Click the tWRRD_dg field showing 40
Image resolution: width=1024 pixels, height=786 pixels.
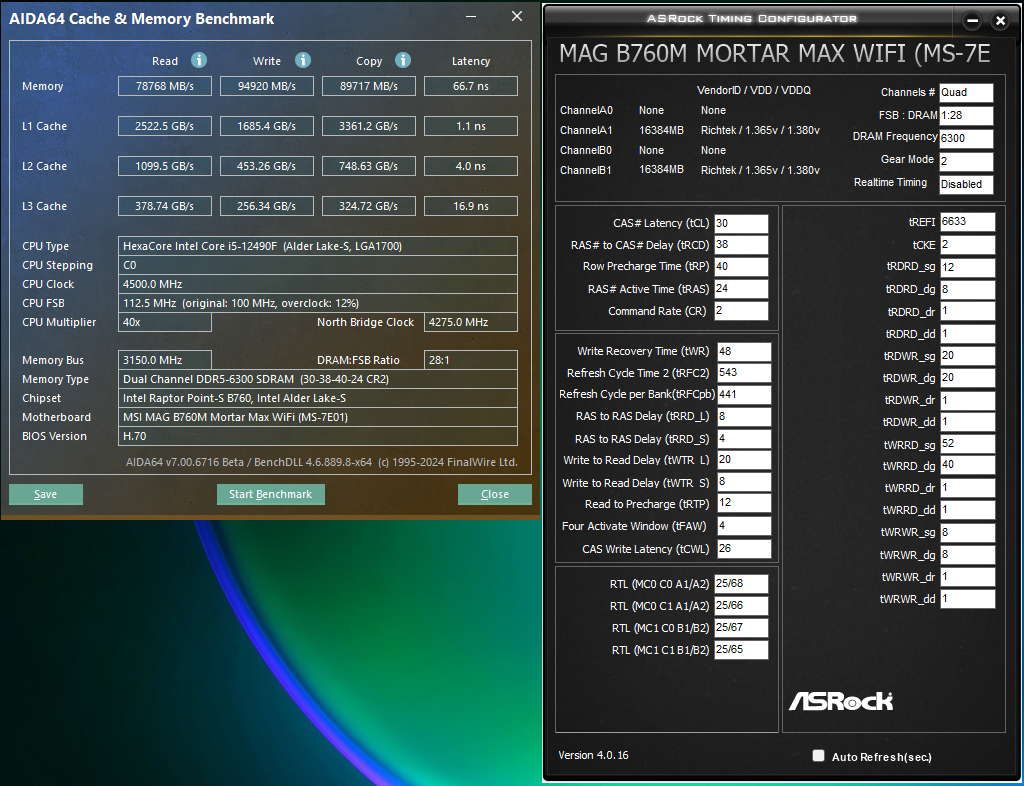[967, 465]
